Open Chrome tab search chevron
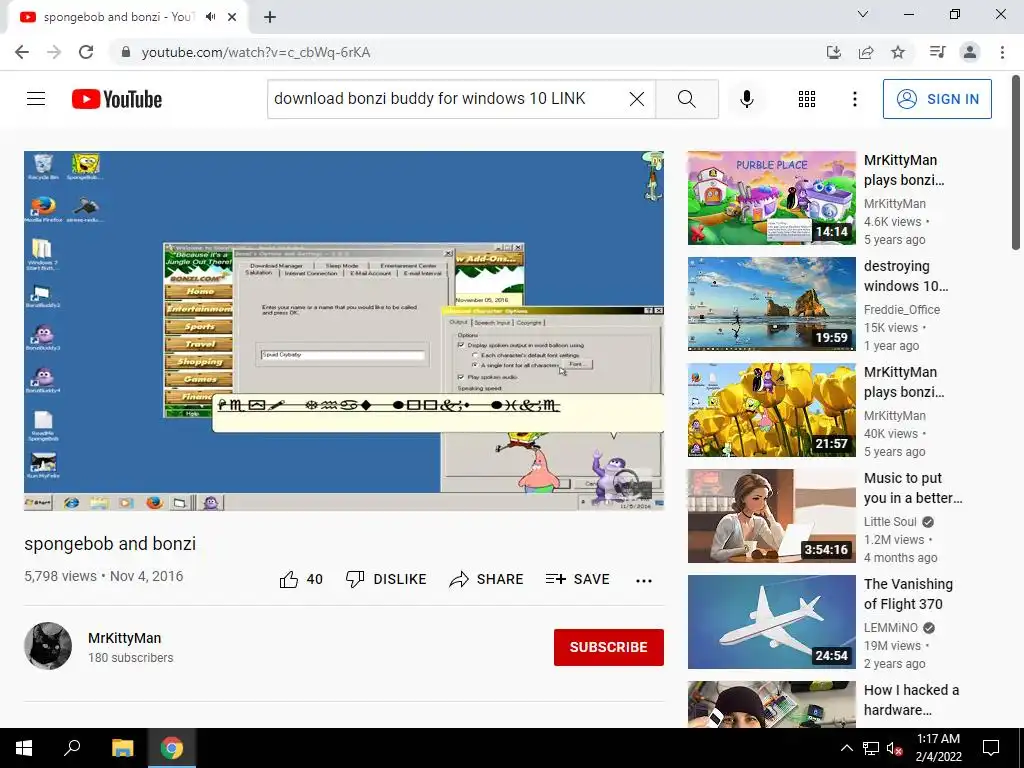The width and height of the screenshot is (1024, 768). 863,14
